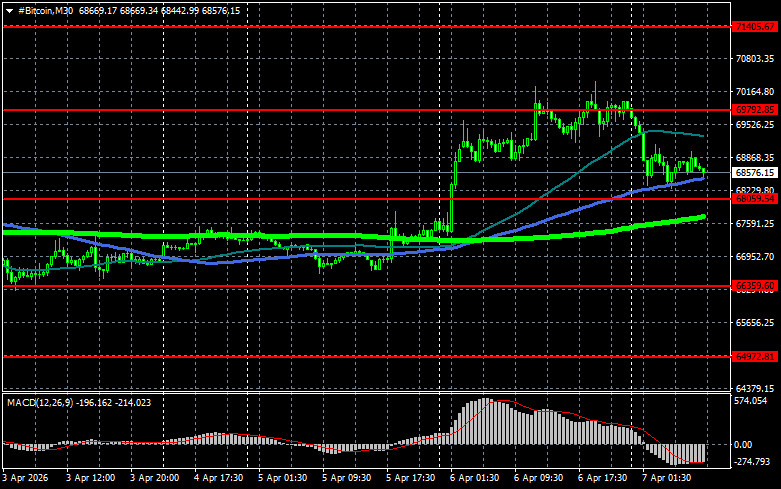Click the 4 Apr 17:30 time label
The width and height of the screenshot is (781, 489).
219,478
